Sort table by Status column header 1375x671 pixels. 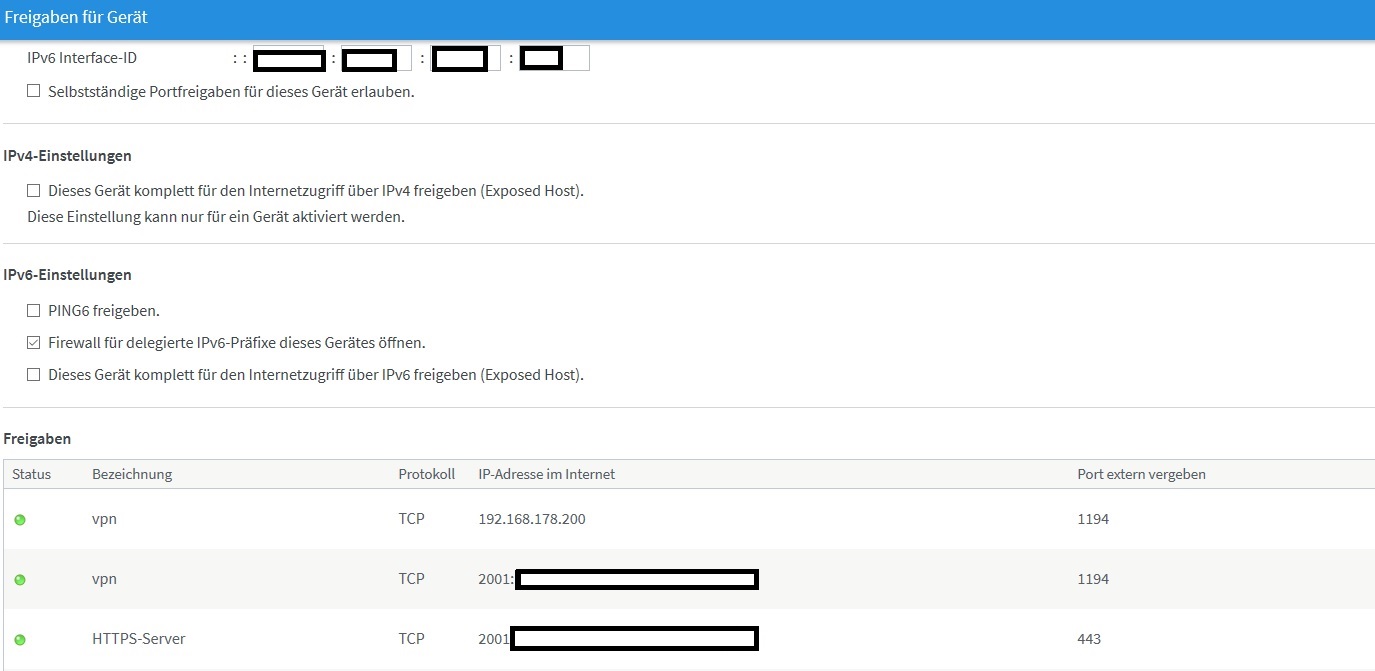(31, 474)
